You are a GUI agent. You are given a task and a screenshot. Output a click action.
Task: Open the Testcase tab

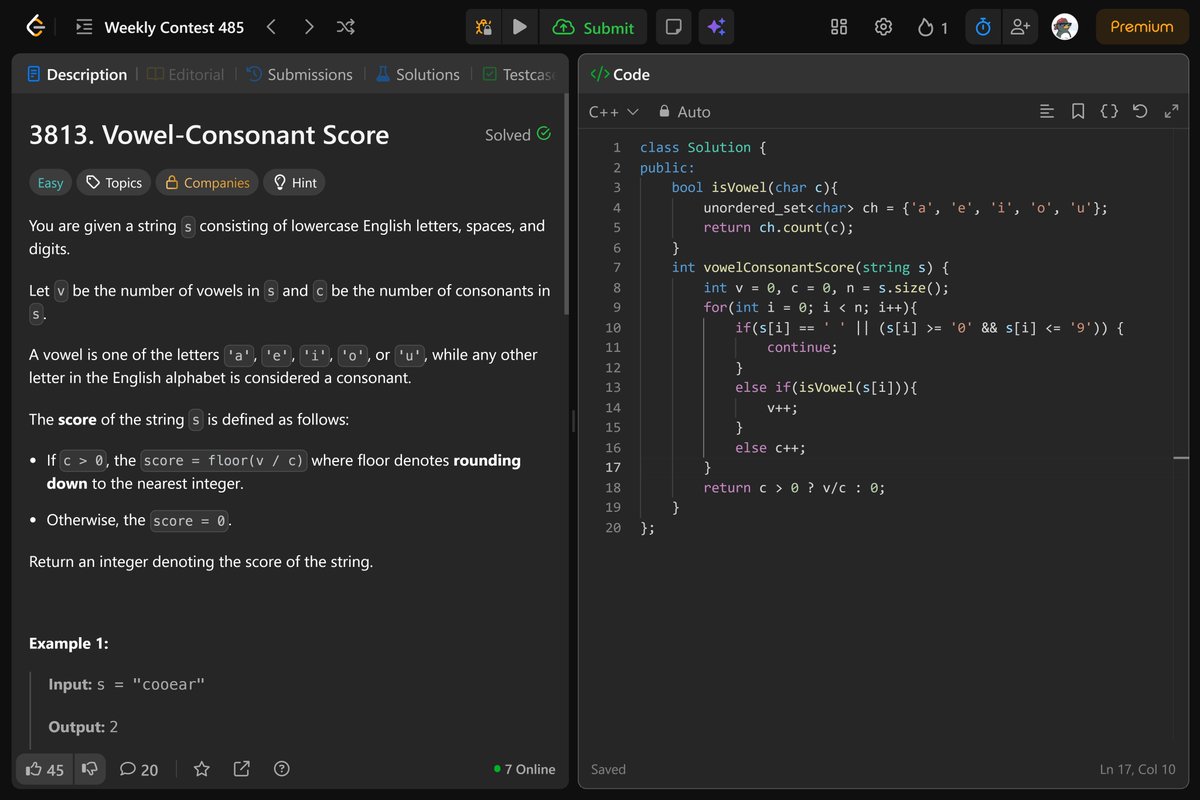point(518,74)
